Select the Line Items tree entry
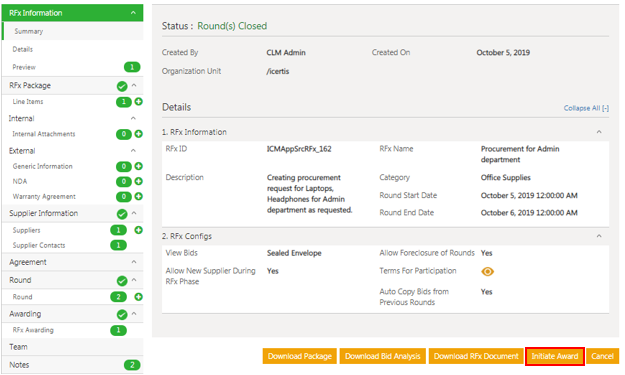 pos(28,102)
